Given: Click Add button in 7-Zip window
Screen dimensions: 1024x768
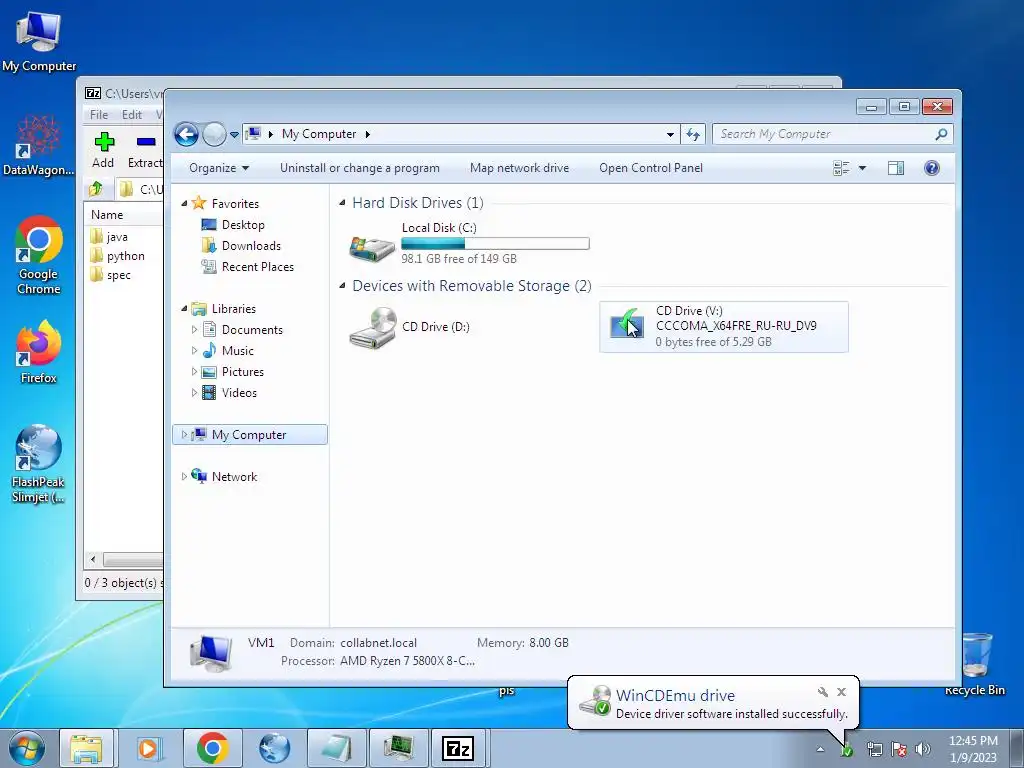Looking at the screenshot, I should pos(103,150).
